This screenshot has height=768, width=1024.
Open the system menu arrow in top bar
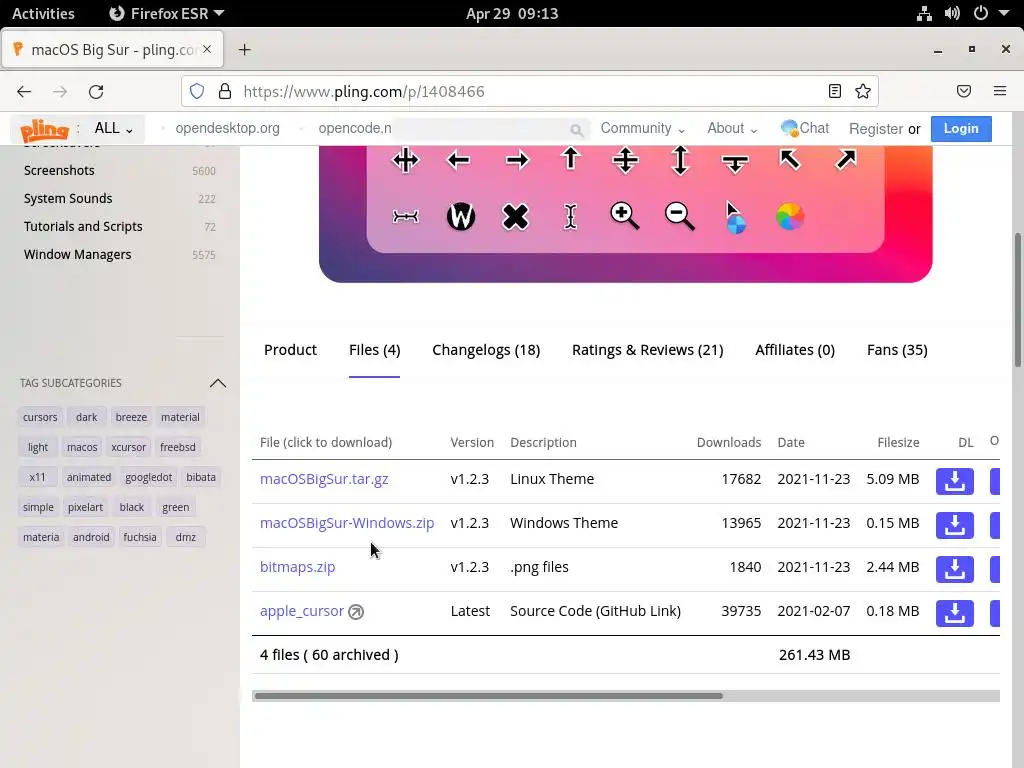pyautogui.click(x=1004, y=13)
